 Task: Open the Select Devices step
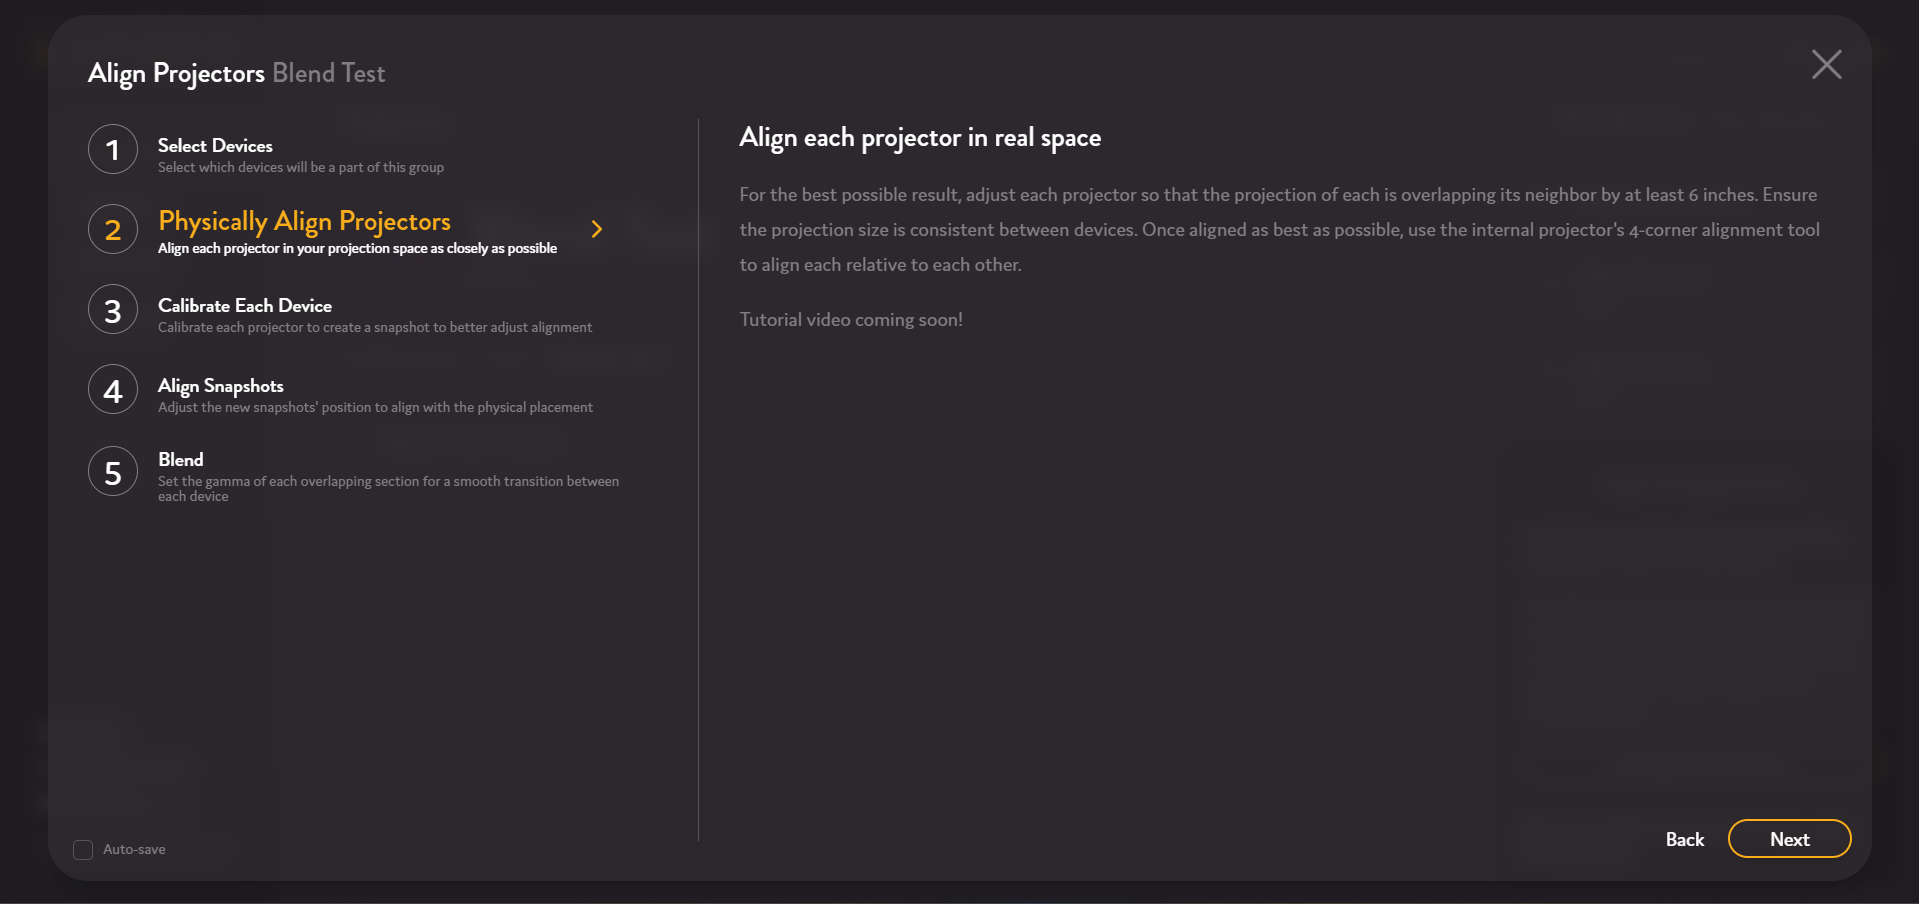[215, 146]
